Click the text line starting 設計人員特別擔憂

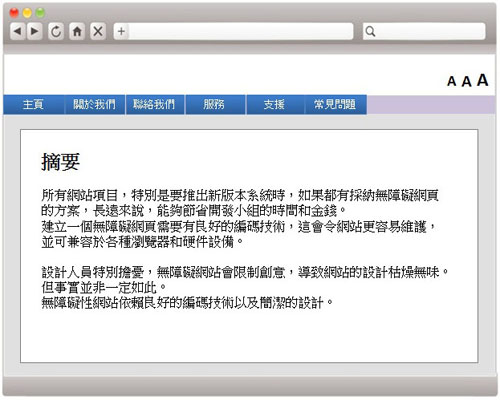tap(245, 272)
